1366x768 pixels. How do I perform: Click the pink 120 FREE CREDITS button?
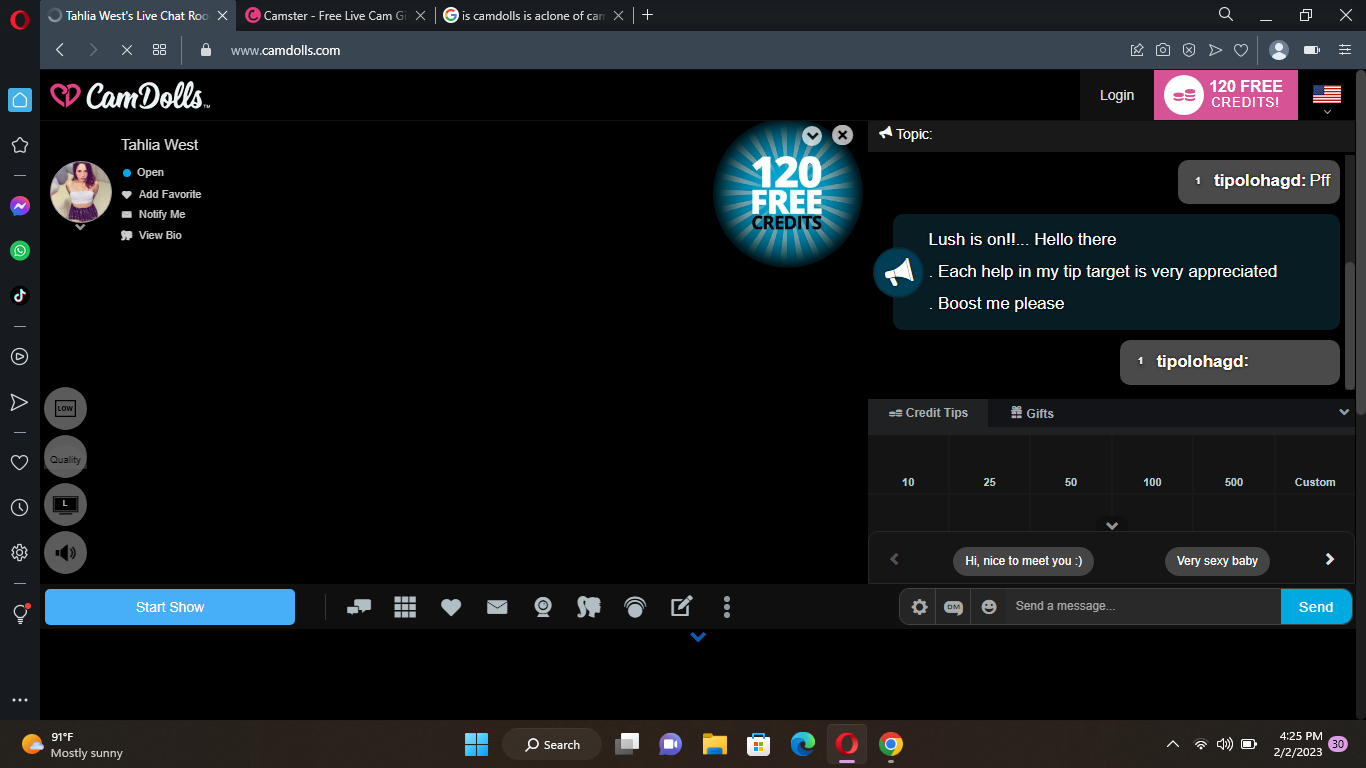pyautogui.click(x=1226, y=95)
